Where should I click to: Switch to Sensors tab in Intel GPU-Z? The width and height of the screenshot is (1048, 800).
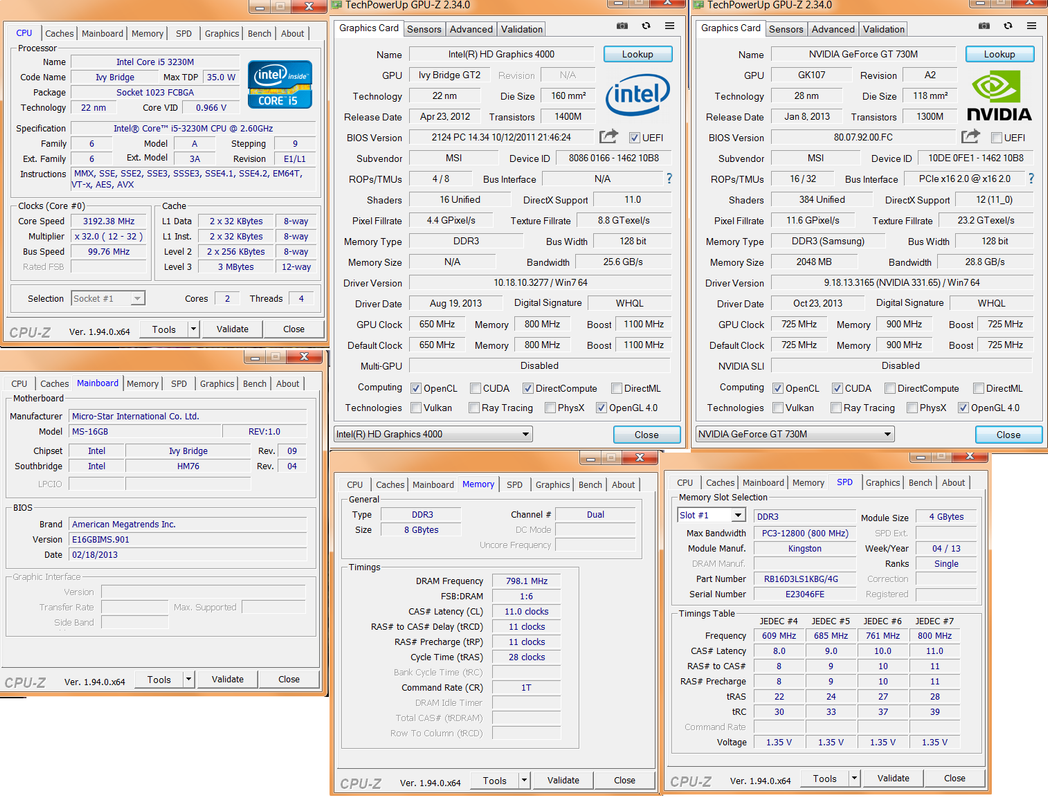[x=424, y=29]
